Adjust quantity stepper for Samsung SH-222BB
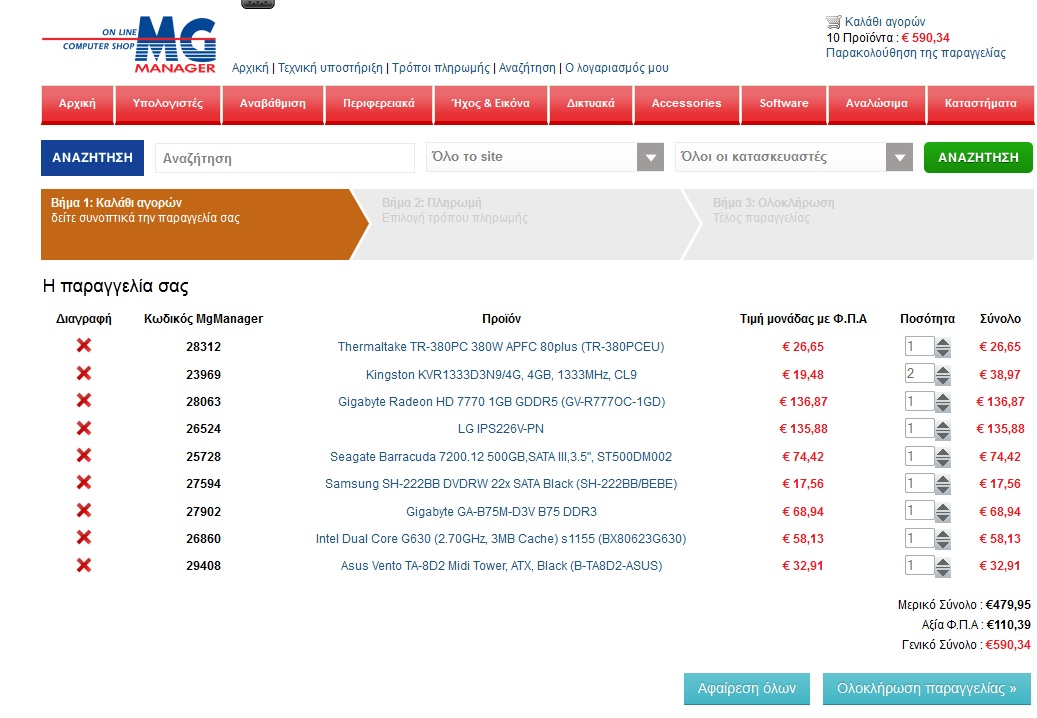Image resolution: width=1037 pixels, height=718 pixels. 943,484
